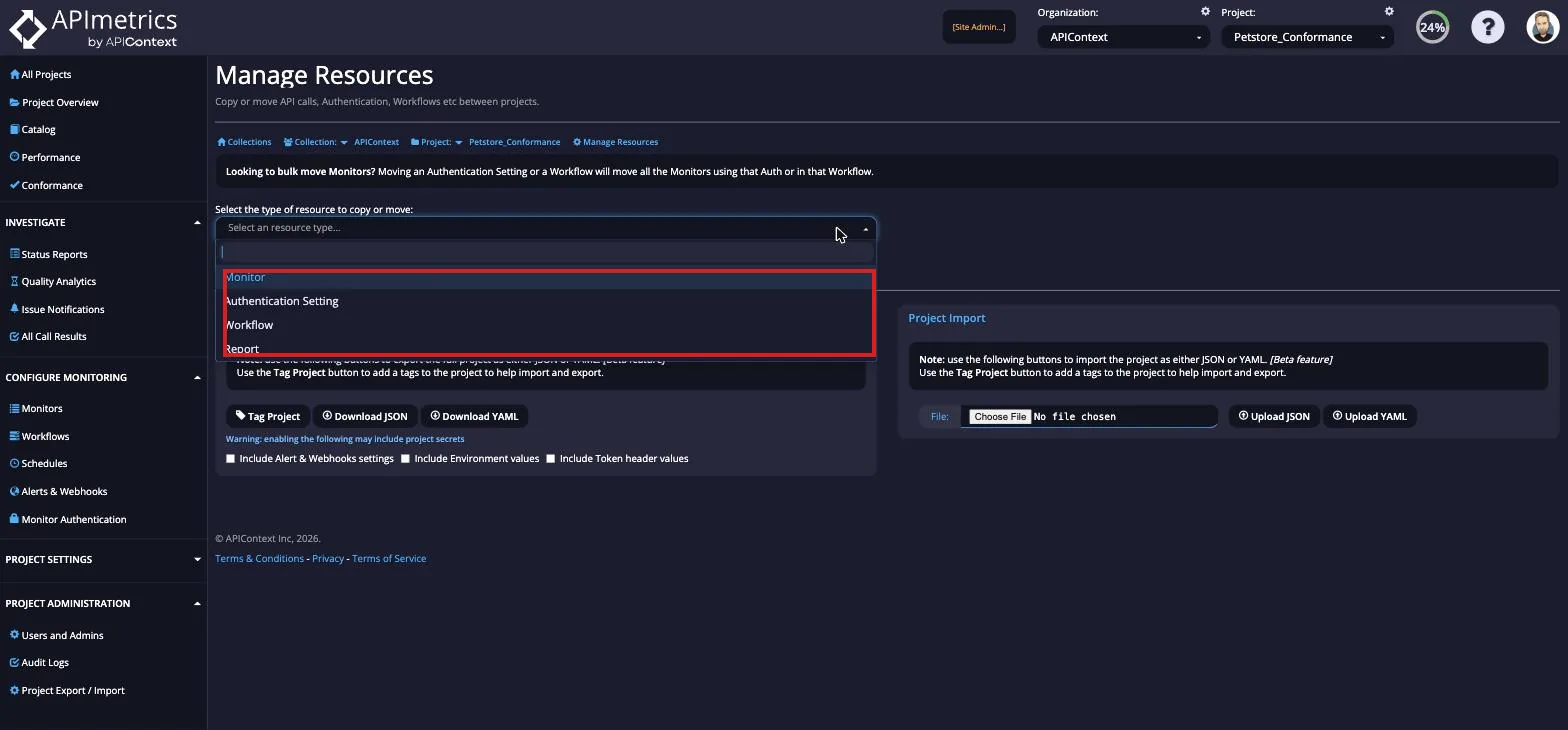Select Workflow resource type
Viewport: 1568px width, 730px height.
tap(545, 325)
